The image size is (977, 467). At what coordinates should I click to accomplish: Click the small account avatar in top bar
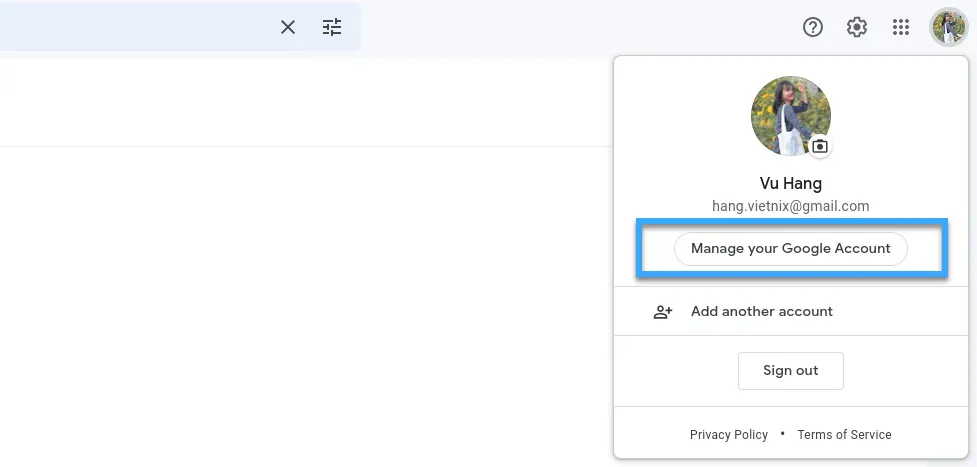pos(948,27)
